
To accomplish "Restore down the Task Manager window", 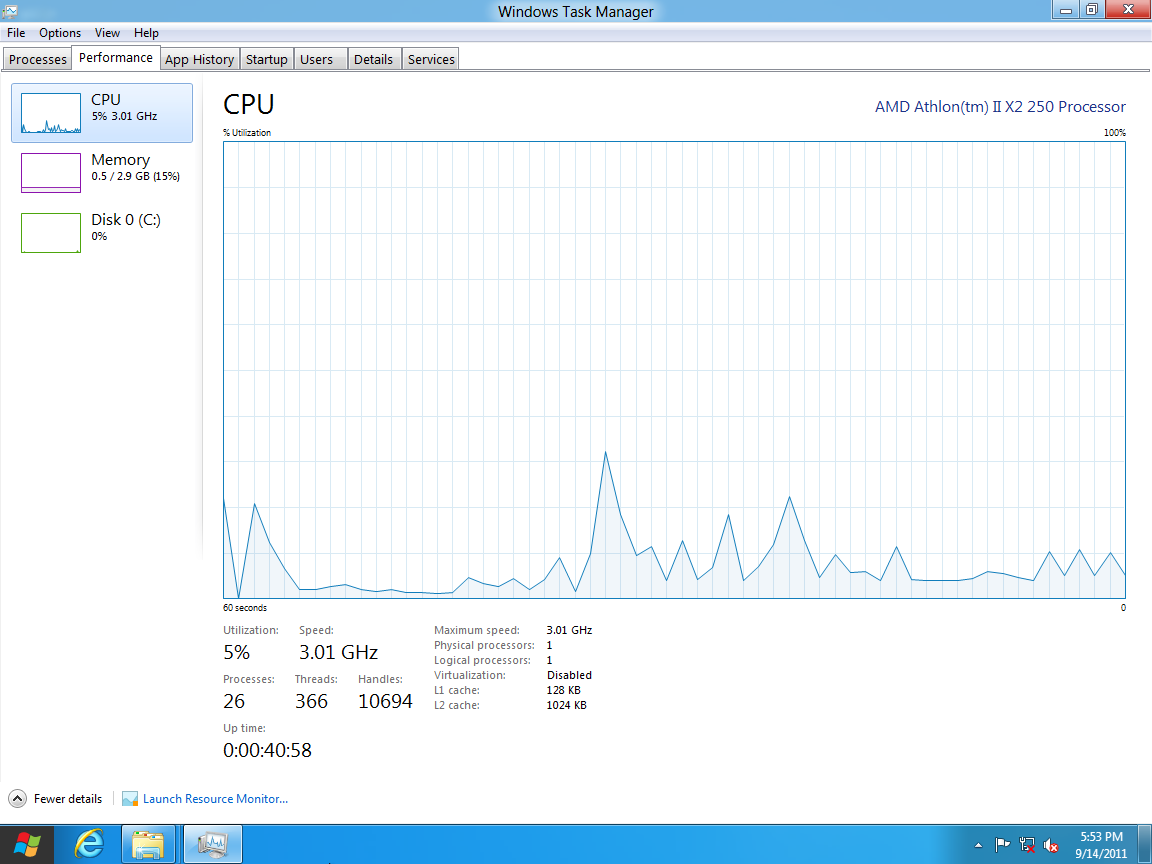I will click(1092, 10).
